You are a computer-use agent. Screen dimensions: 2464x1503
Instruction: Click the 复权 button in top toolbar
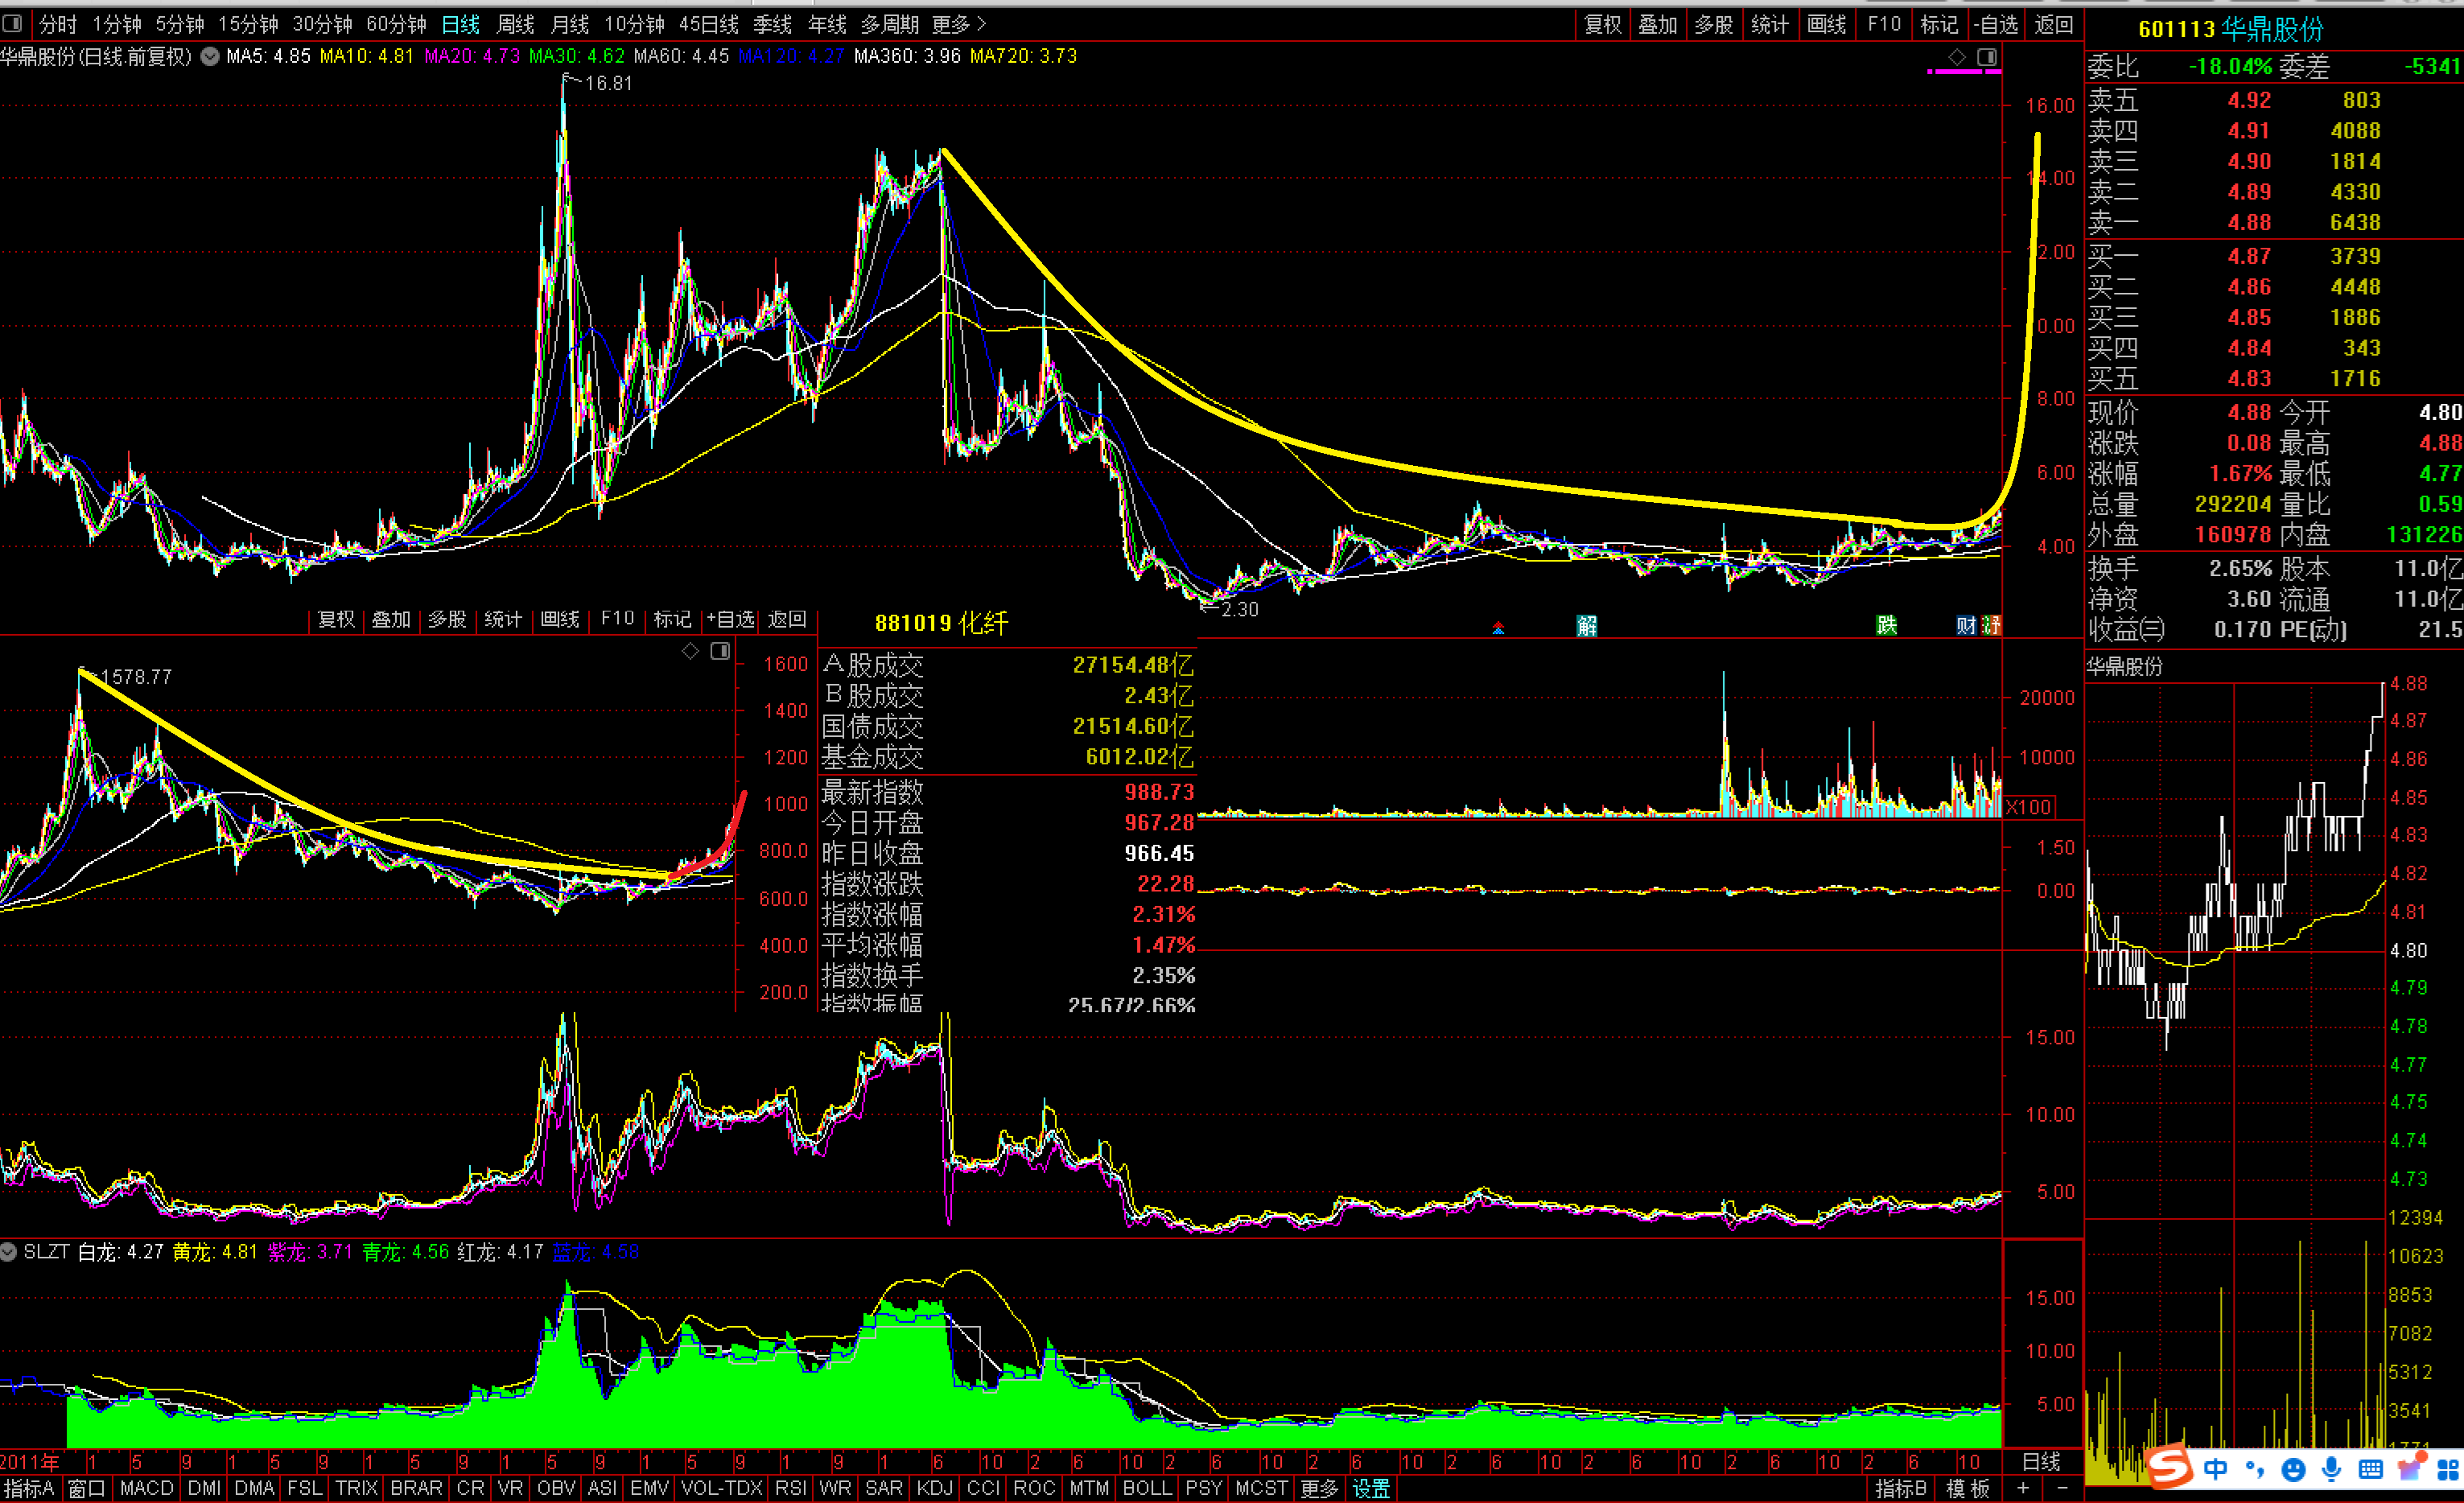[1603, 24]
